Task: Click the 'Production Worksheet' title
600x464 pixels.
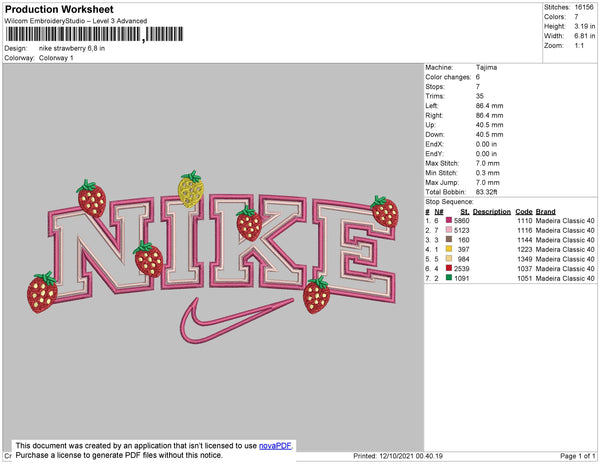Action: click(x=59, y=9)
